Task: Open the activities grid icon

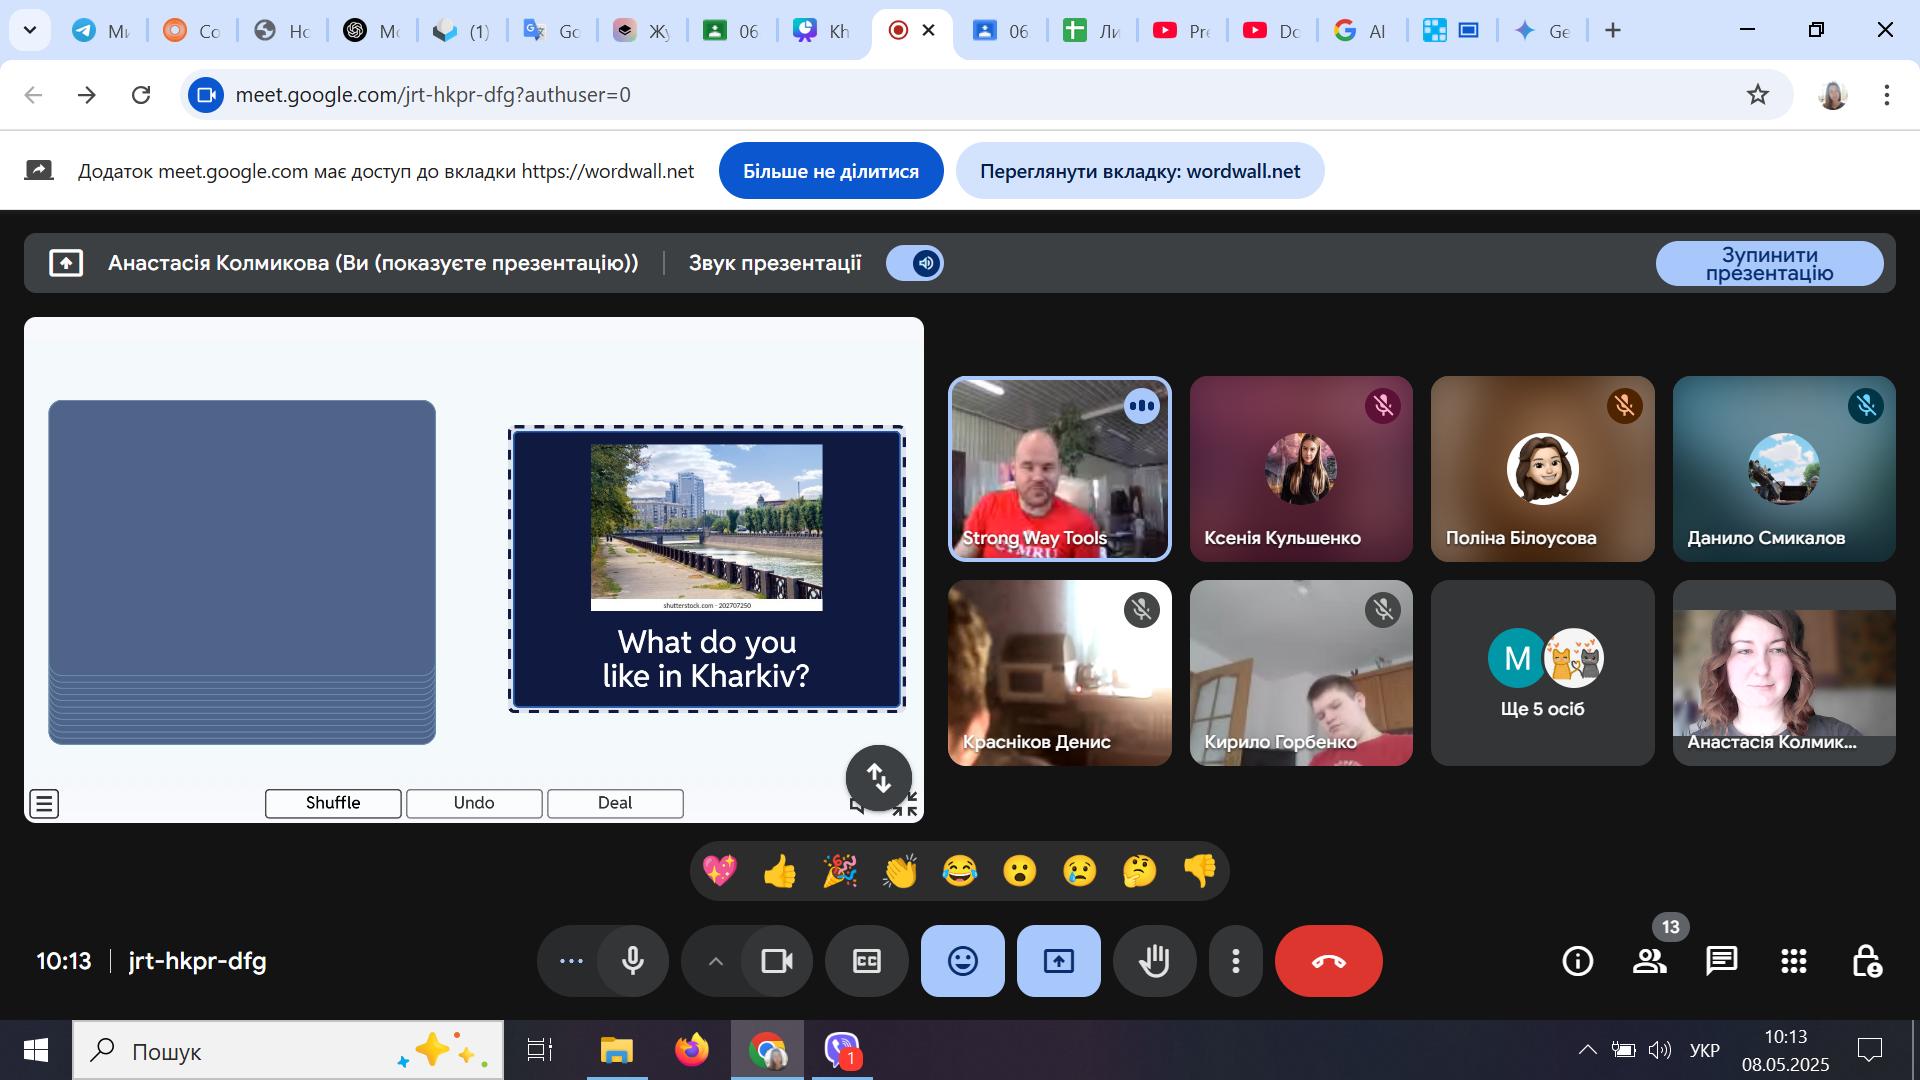Action: point(1793,961)
